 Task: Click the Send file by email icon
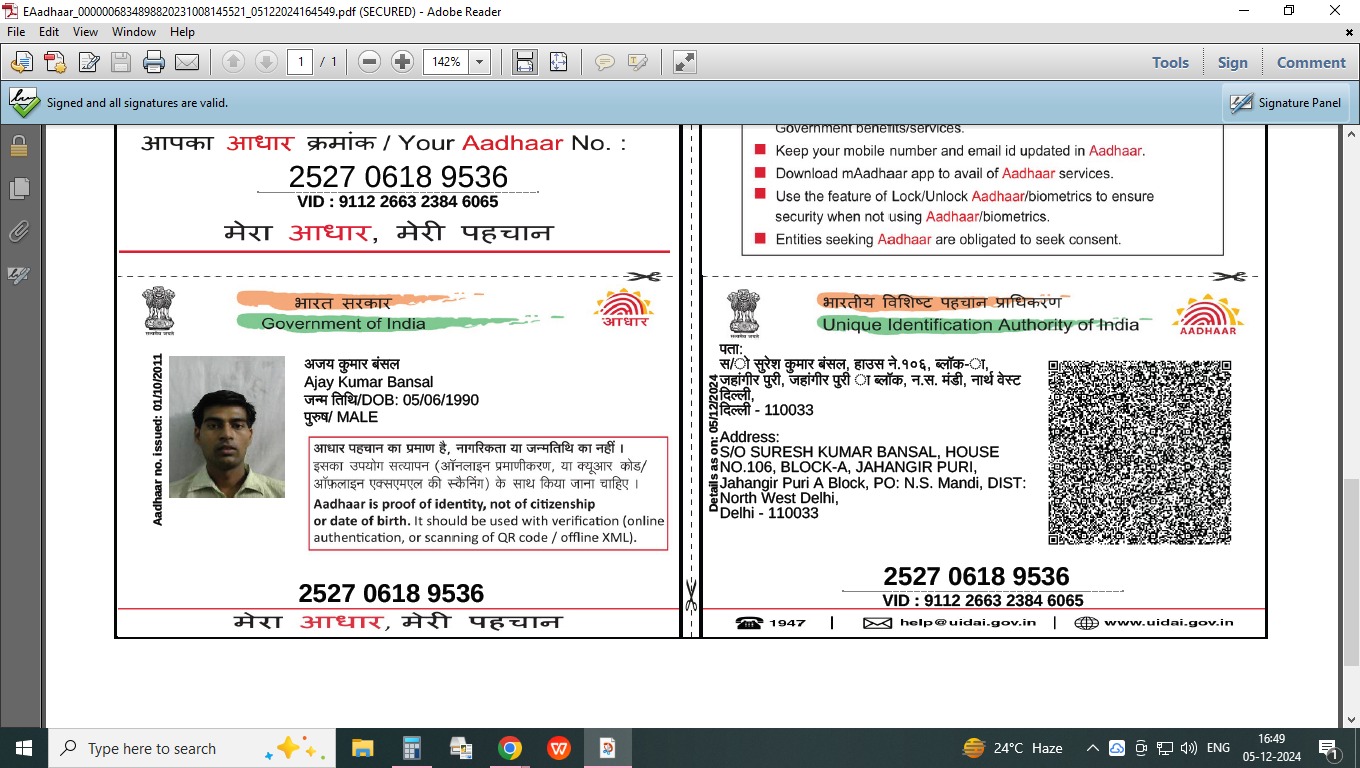tap(187, 62)
